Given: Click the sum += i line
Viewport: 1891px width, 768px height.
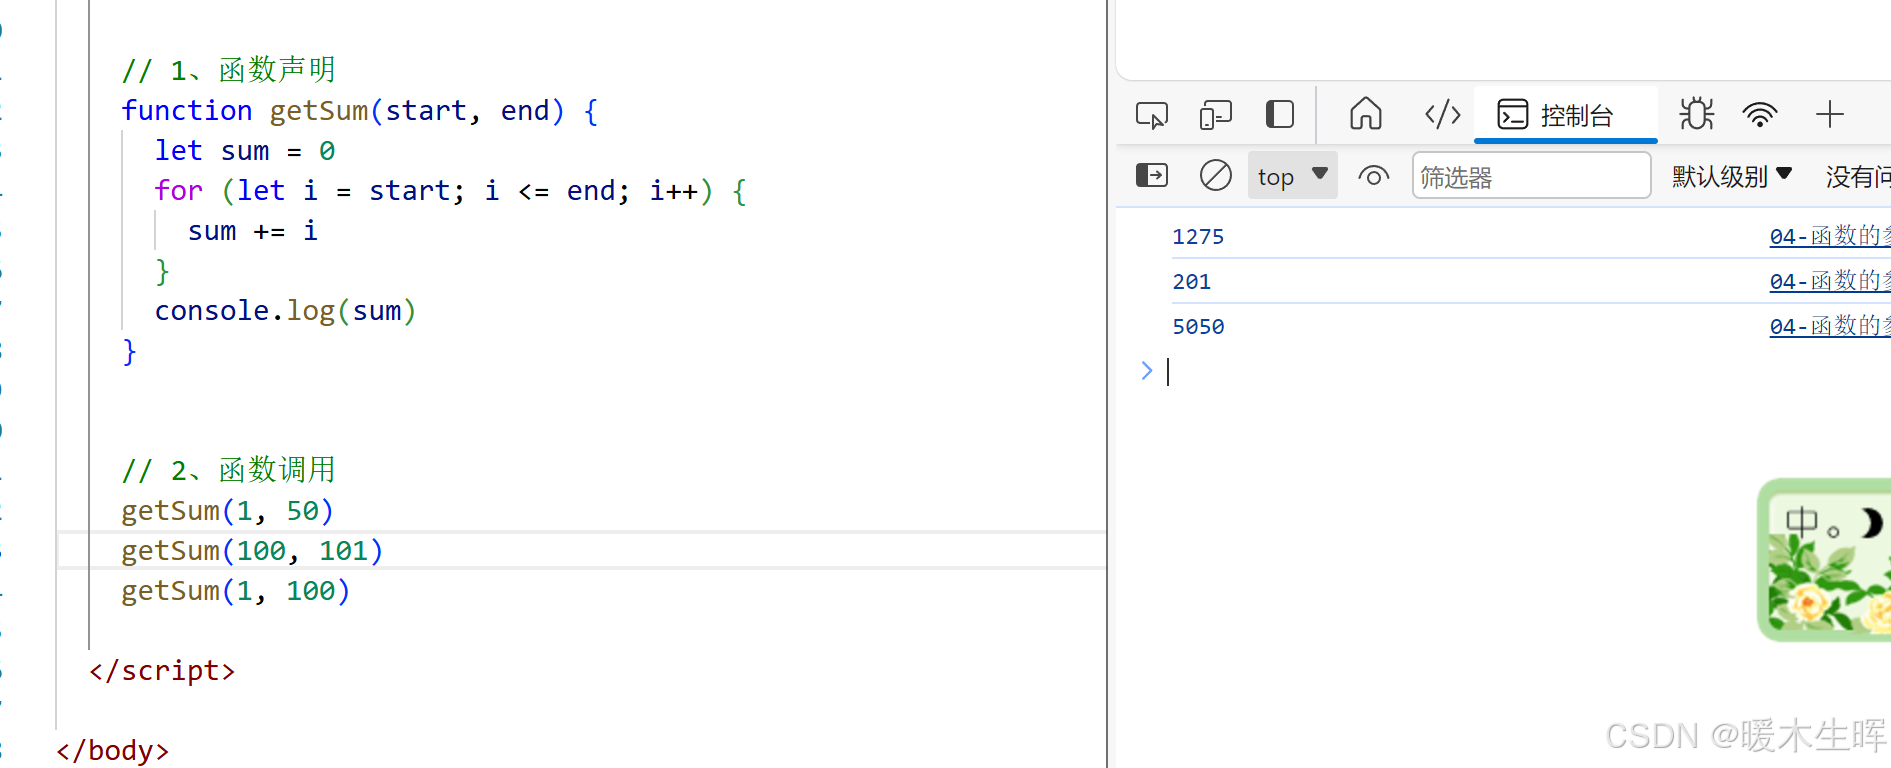Looking at the screenshot, I should (253, 231).
